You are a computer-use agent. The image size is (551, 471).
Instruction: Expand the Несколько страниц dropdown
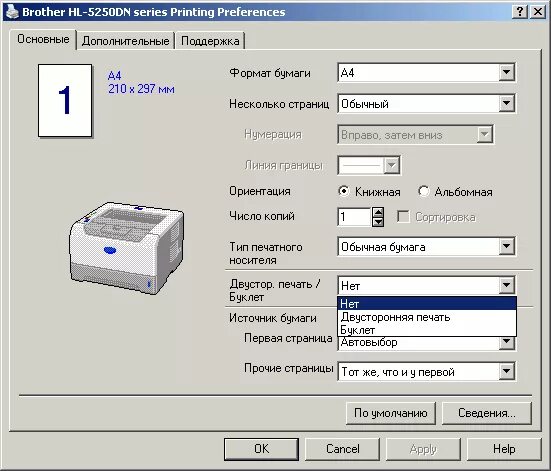[x=426, y=104]
